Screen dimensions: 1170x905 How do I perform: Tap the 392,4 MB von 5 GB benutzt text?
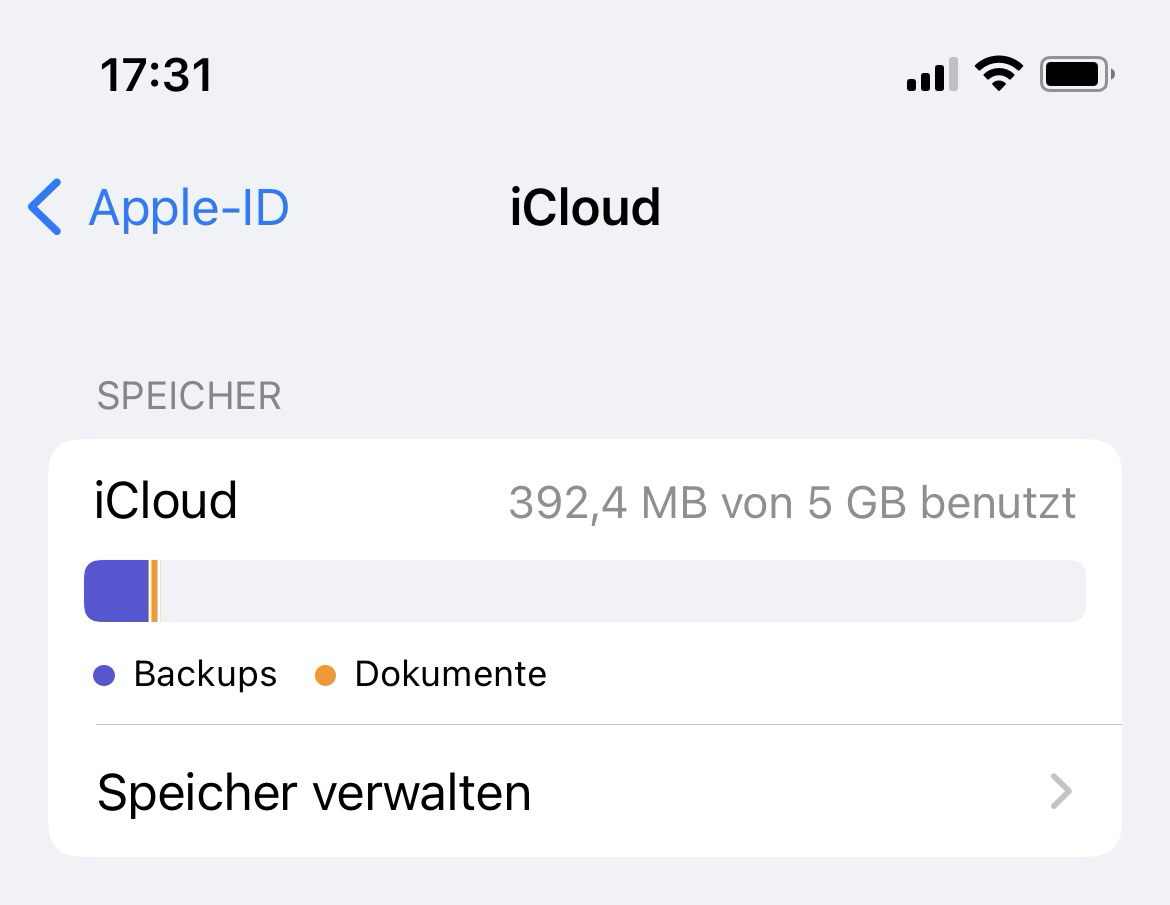[792, 502]
